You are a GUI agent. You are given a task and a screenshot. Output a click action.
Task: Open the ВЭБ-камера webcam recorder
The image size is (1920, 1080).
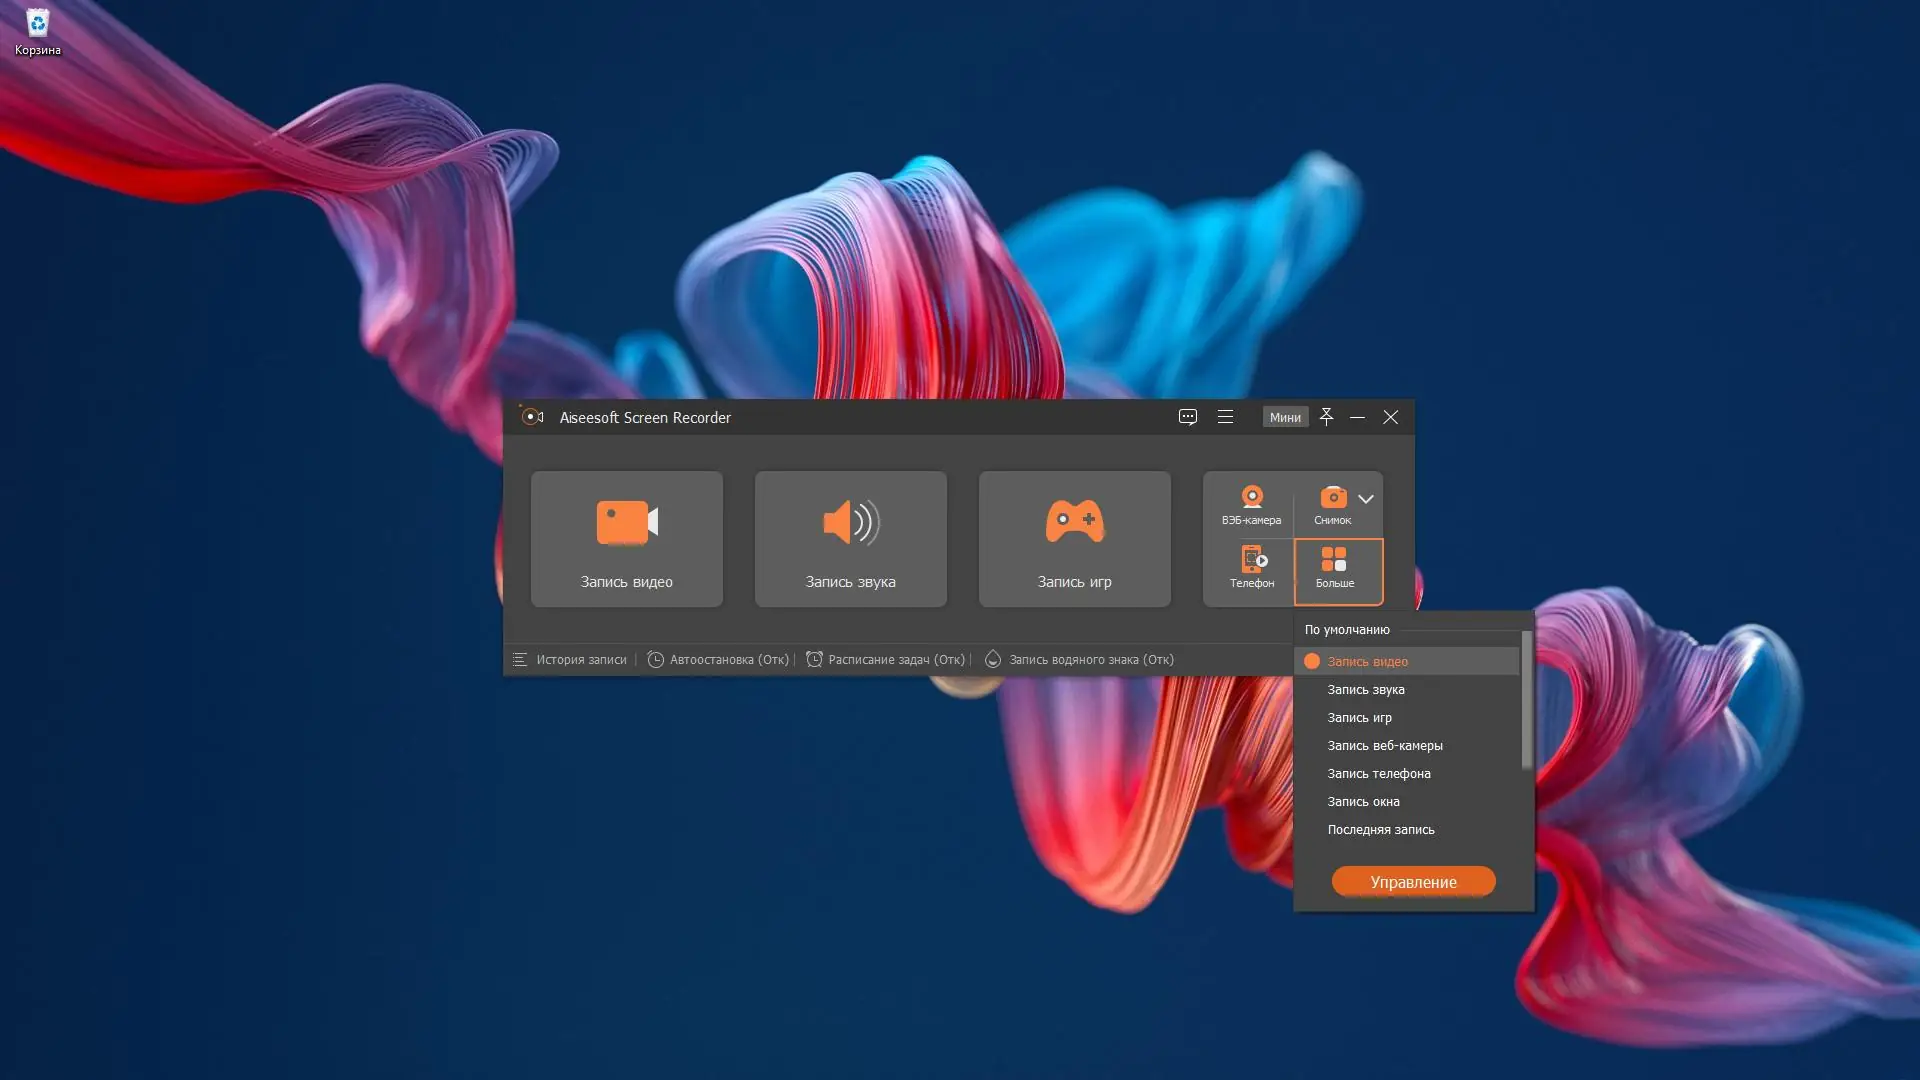(1251, 506)
